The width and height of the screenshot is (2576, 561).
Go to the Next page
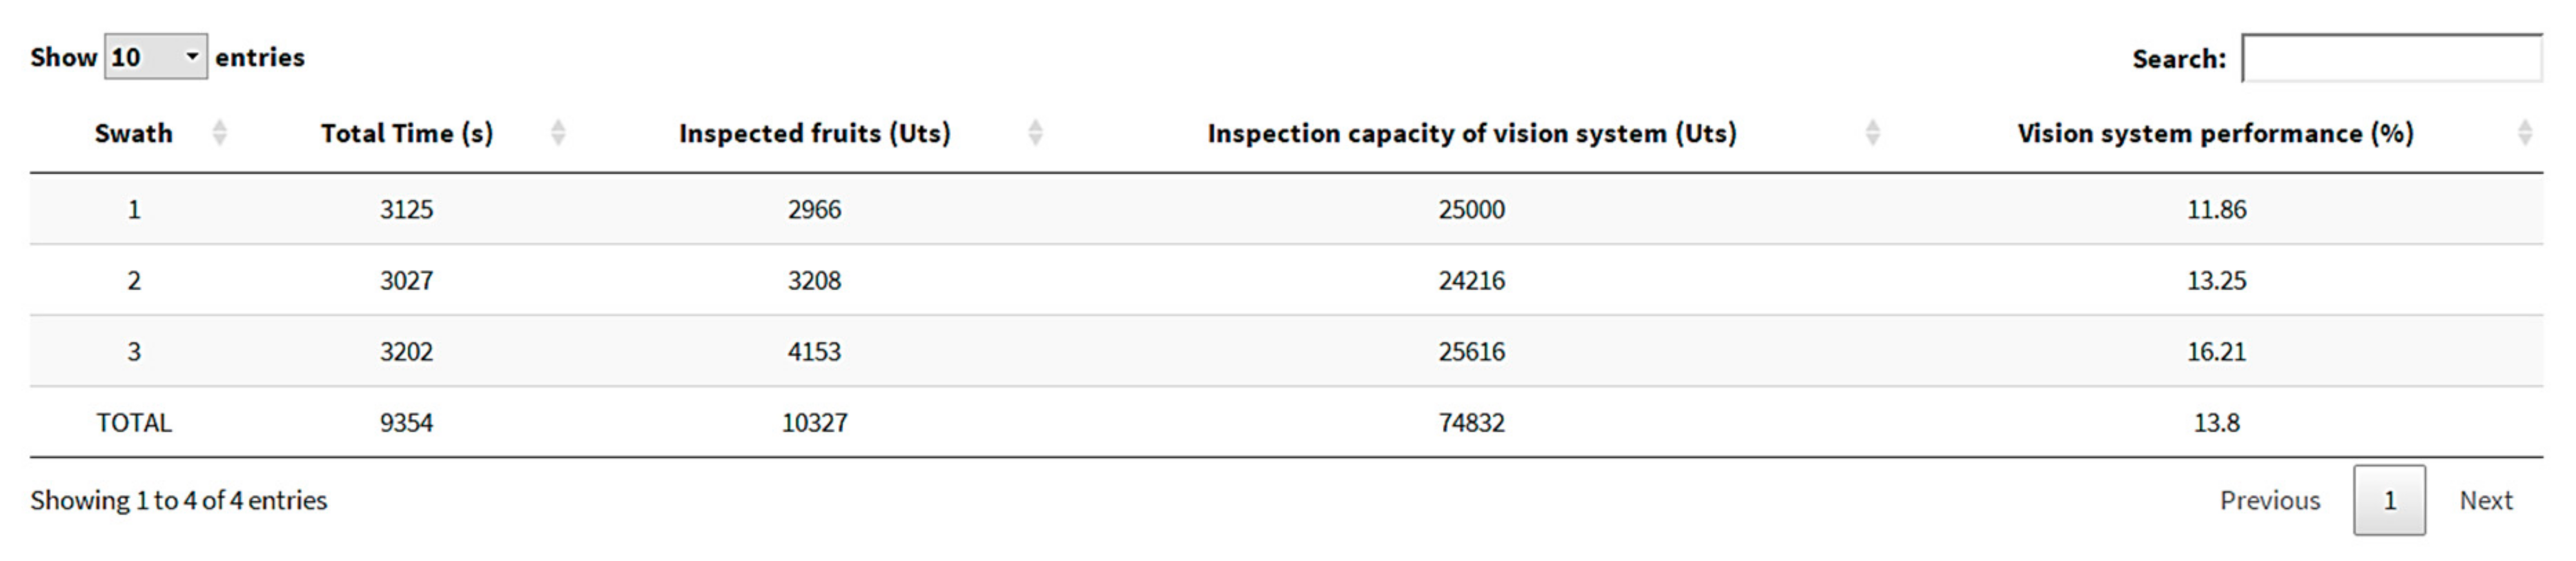pyautogui.click(x=2485, y=500)
